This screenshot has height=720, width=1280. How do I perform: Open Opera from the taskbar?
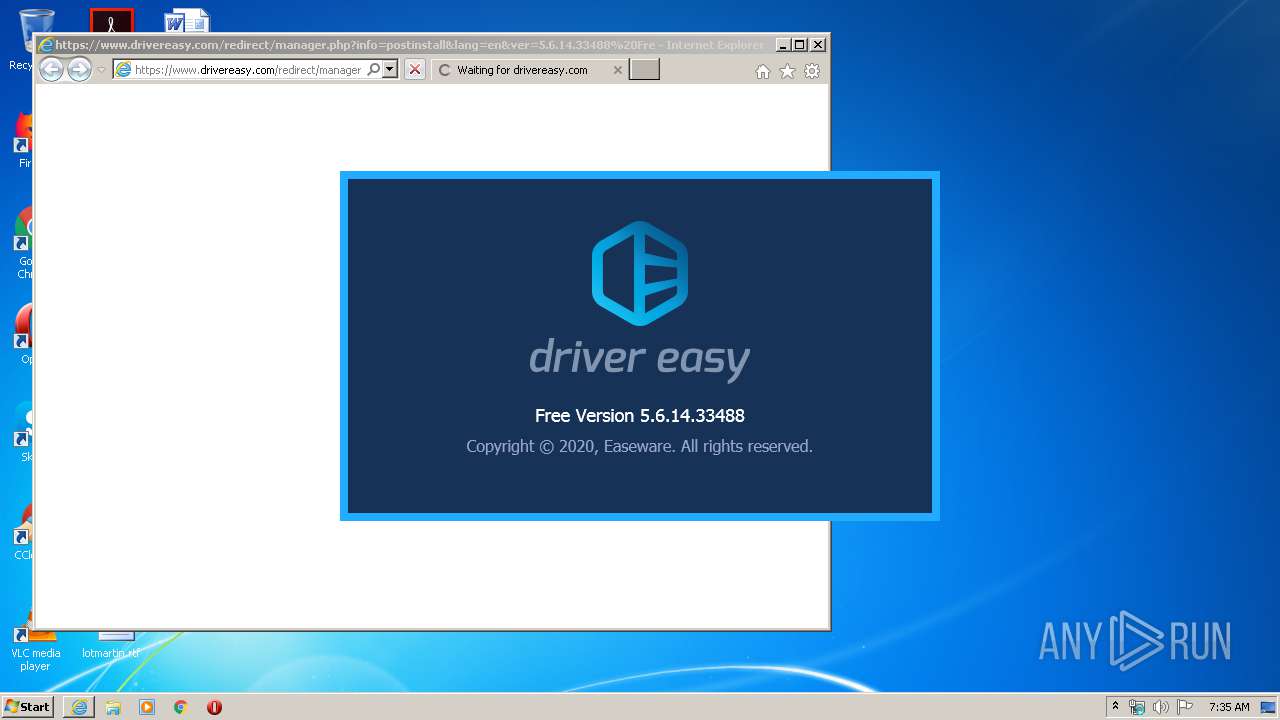[x=214, y=707]
